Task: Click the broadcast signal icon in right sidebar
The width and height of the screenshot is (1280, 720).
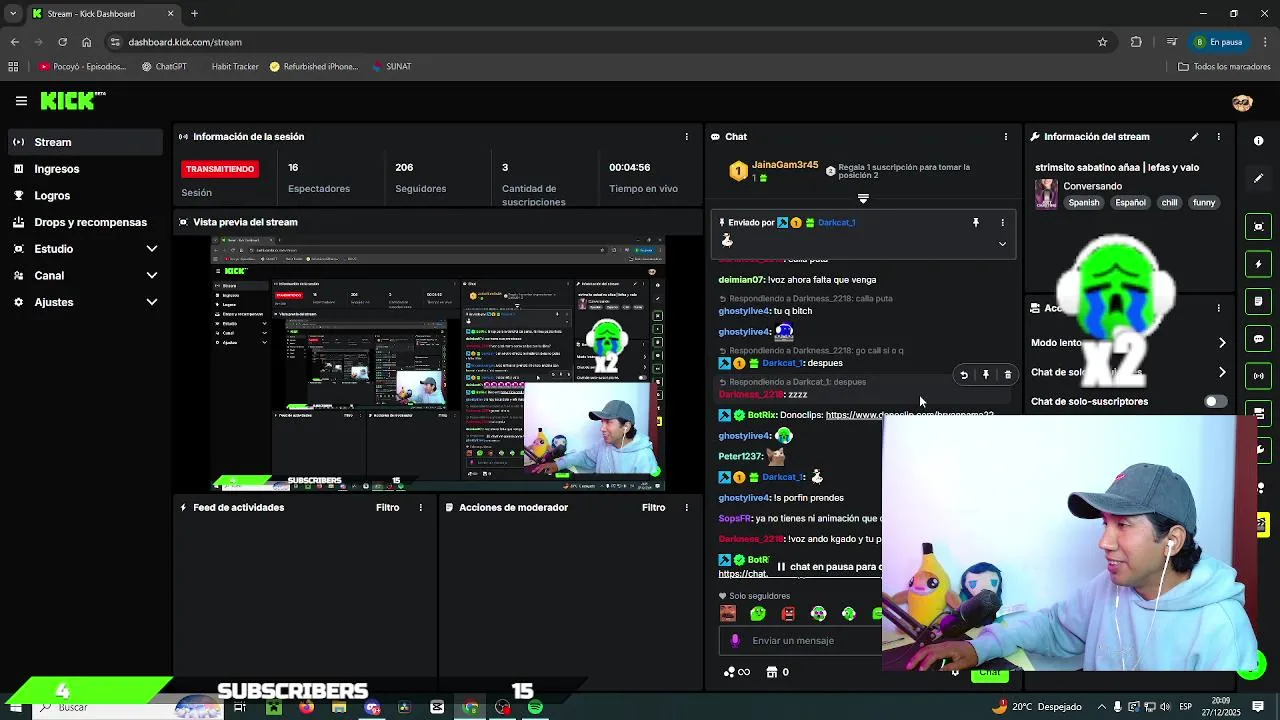Action: pyautogui.click(x=1259, y=376)
